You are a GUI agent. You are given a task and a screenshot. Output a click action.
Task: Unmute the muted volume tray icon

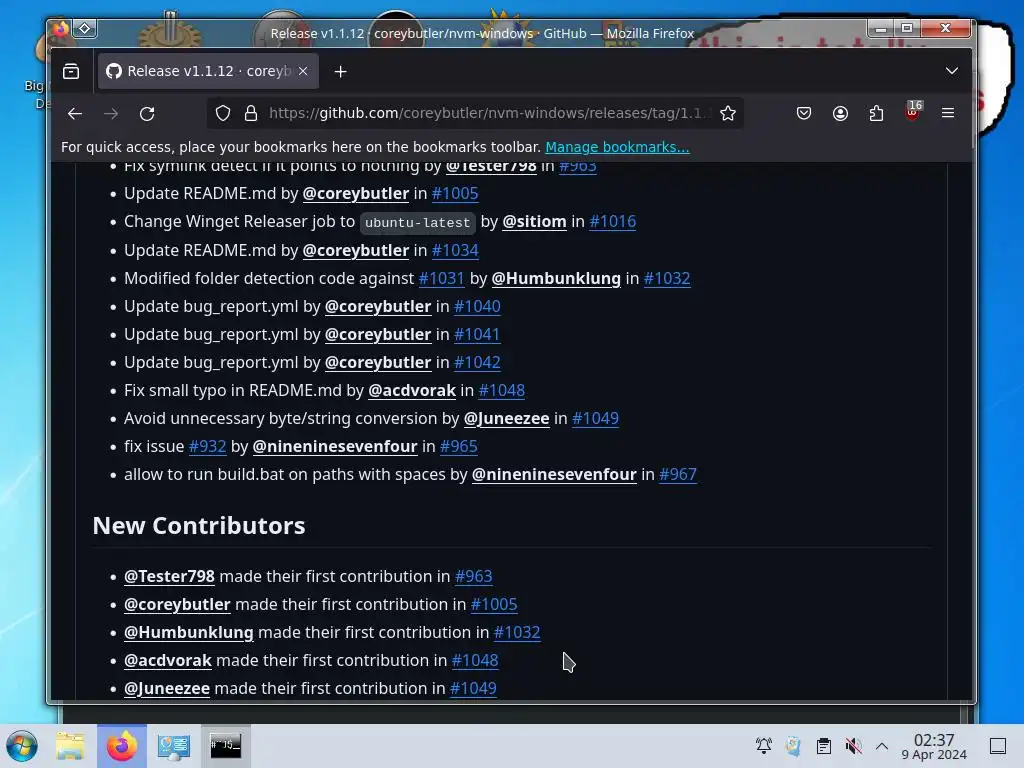tap(853, 746)
